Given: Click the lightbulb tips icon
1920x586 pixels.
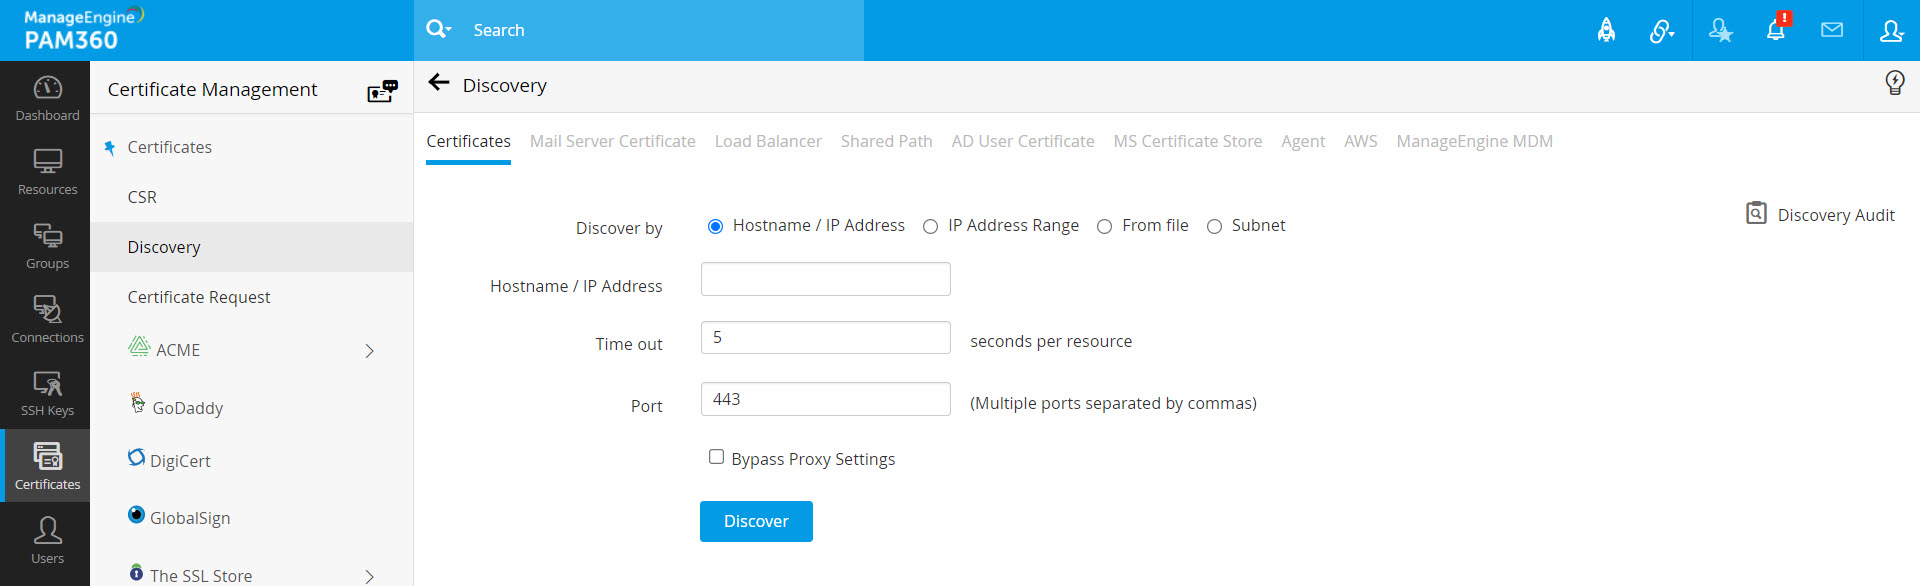Looking at the screenshot, I should [1894, 82].
